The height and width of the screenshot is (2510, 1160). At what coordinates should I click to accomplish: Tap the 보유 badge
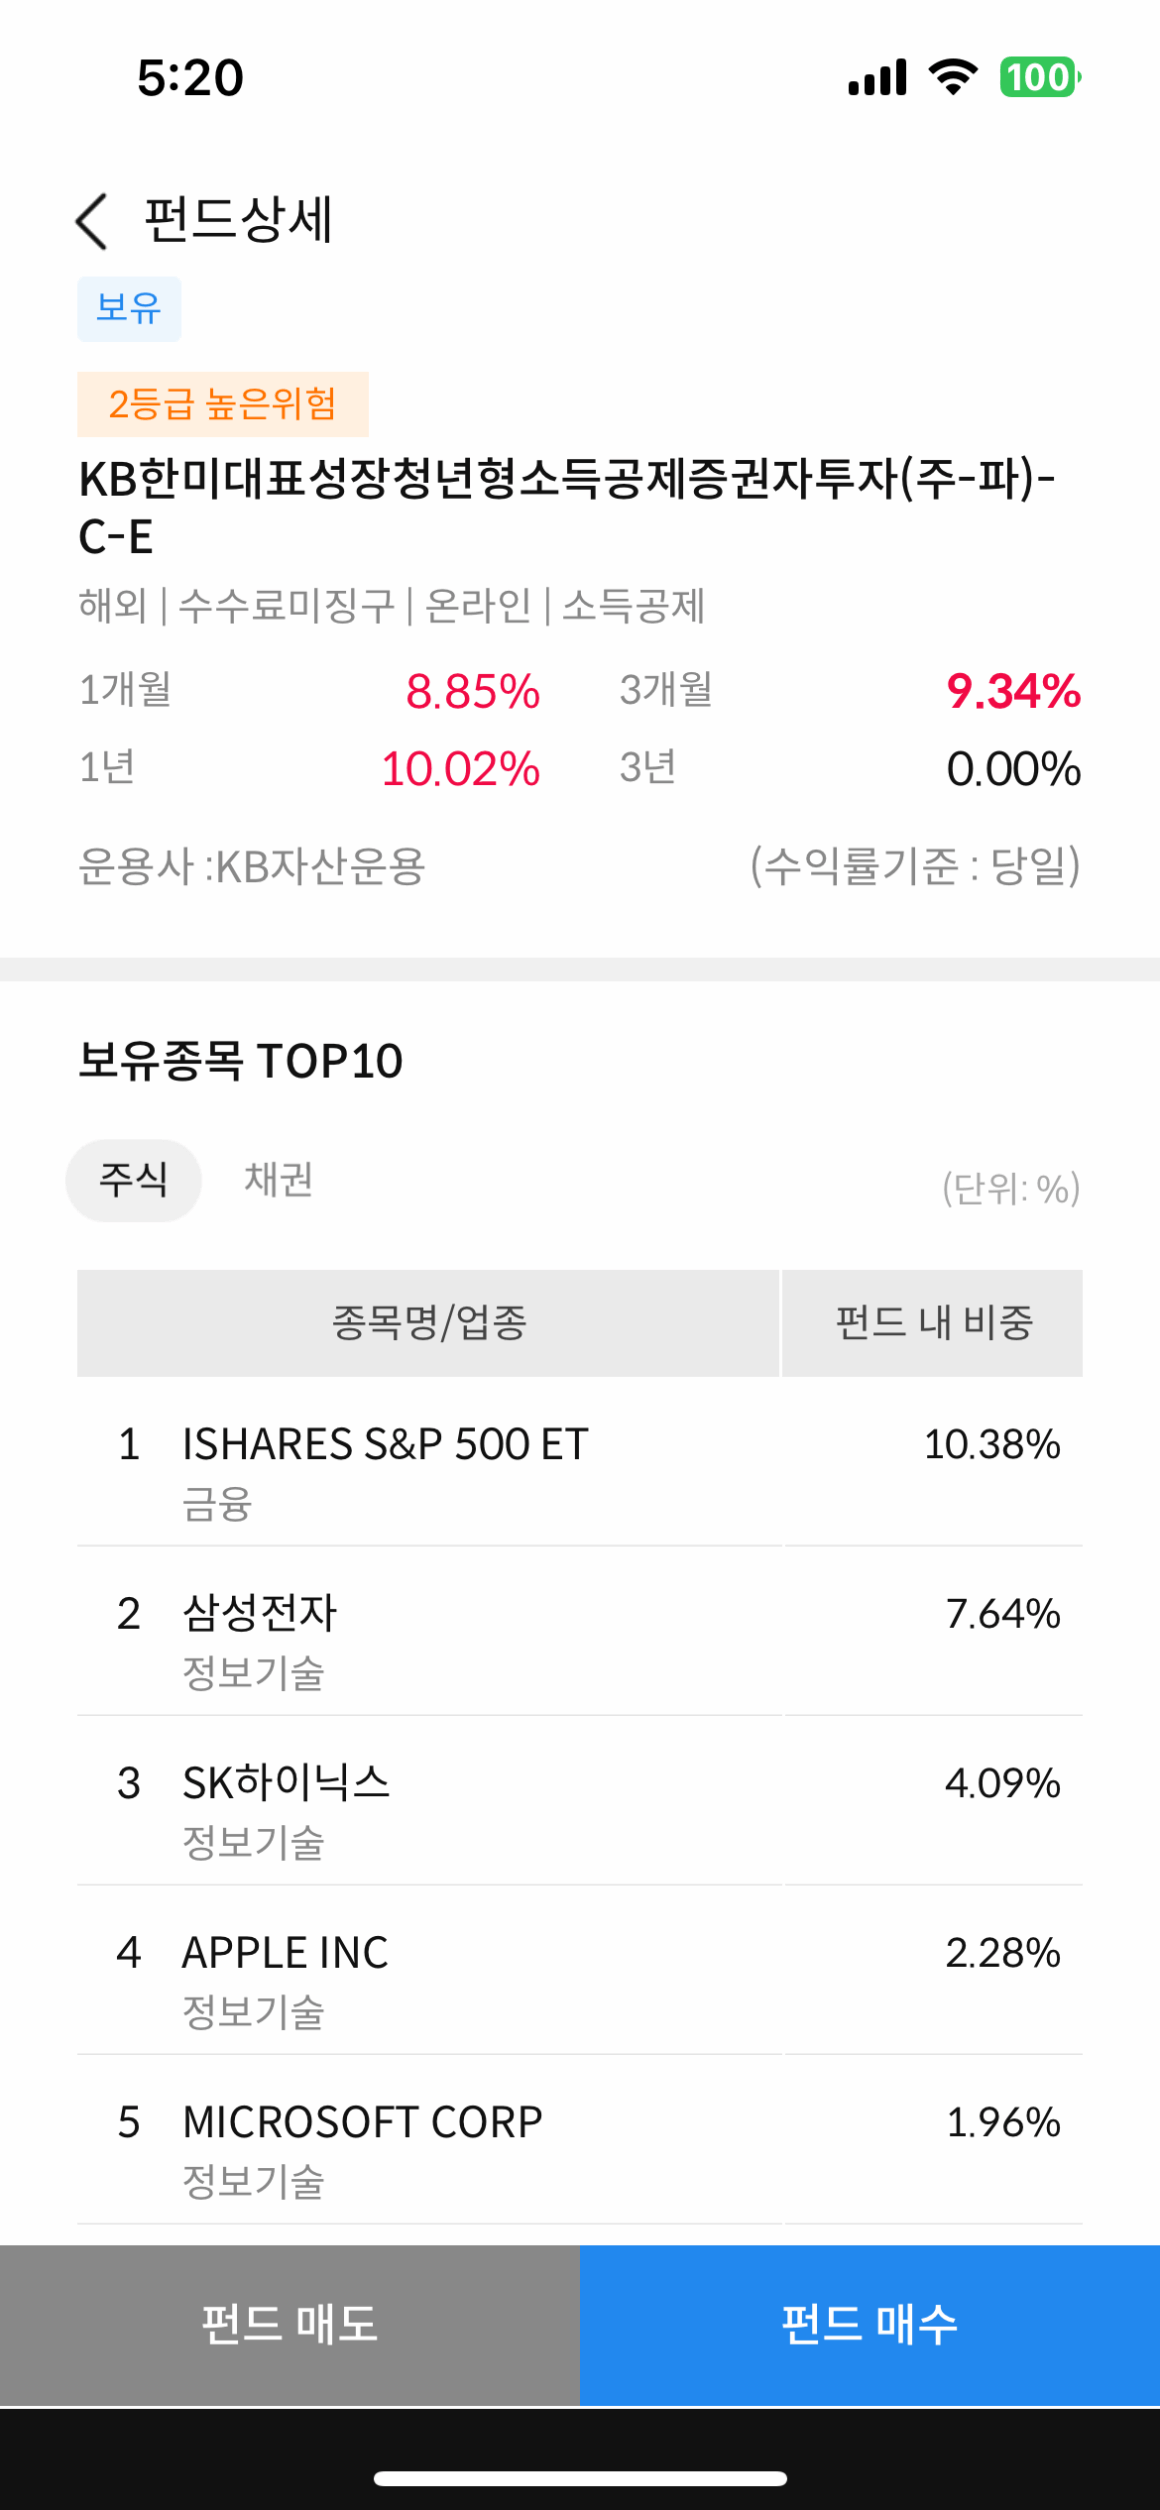point(129,309)
